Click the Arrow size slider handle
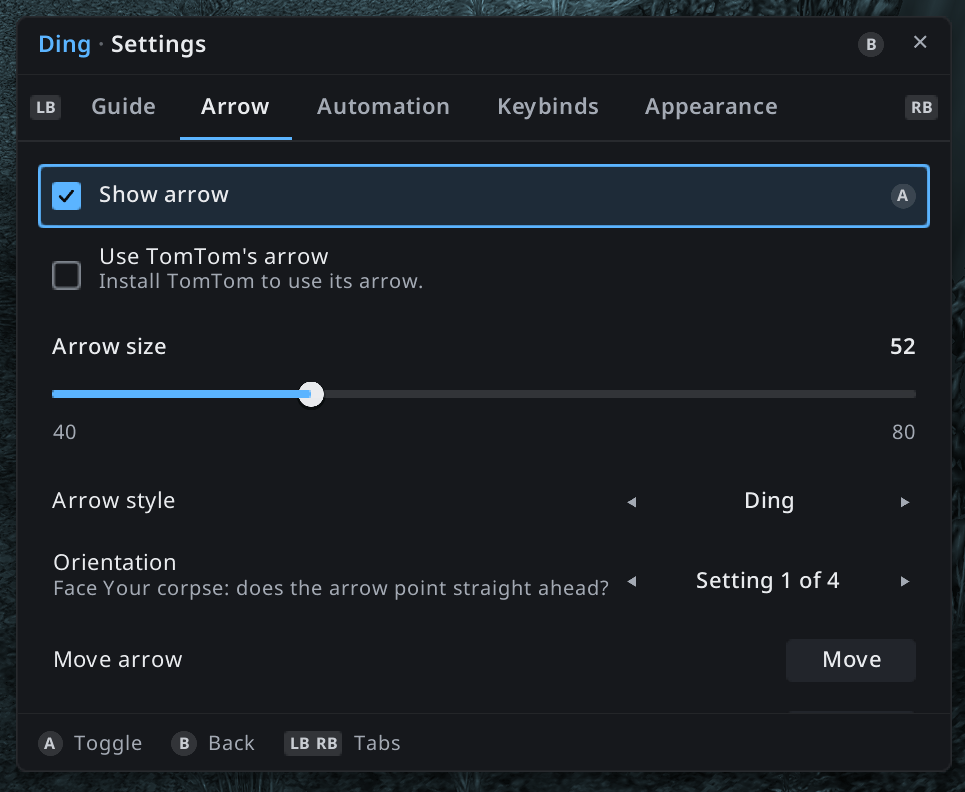 point(311,394)
